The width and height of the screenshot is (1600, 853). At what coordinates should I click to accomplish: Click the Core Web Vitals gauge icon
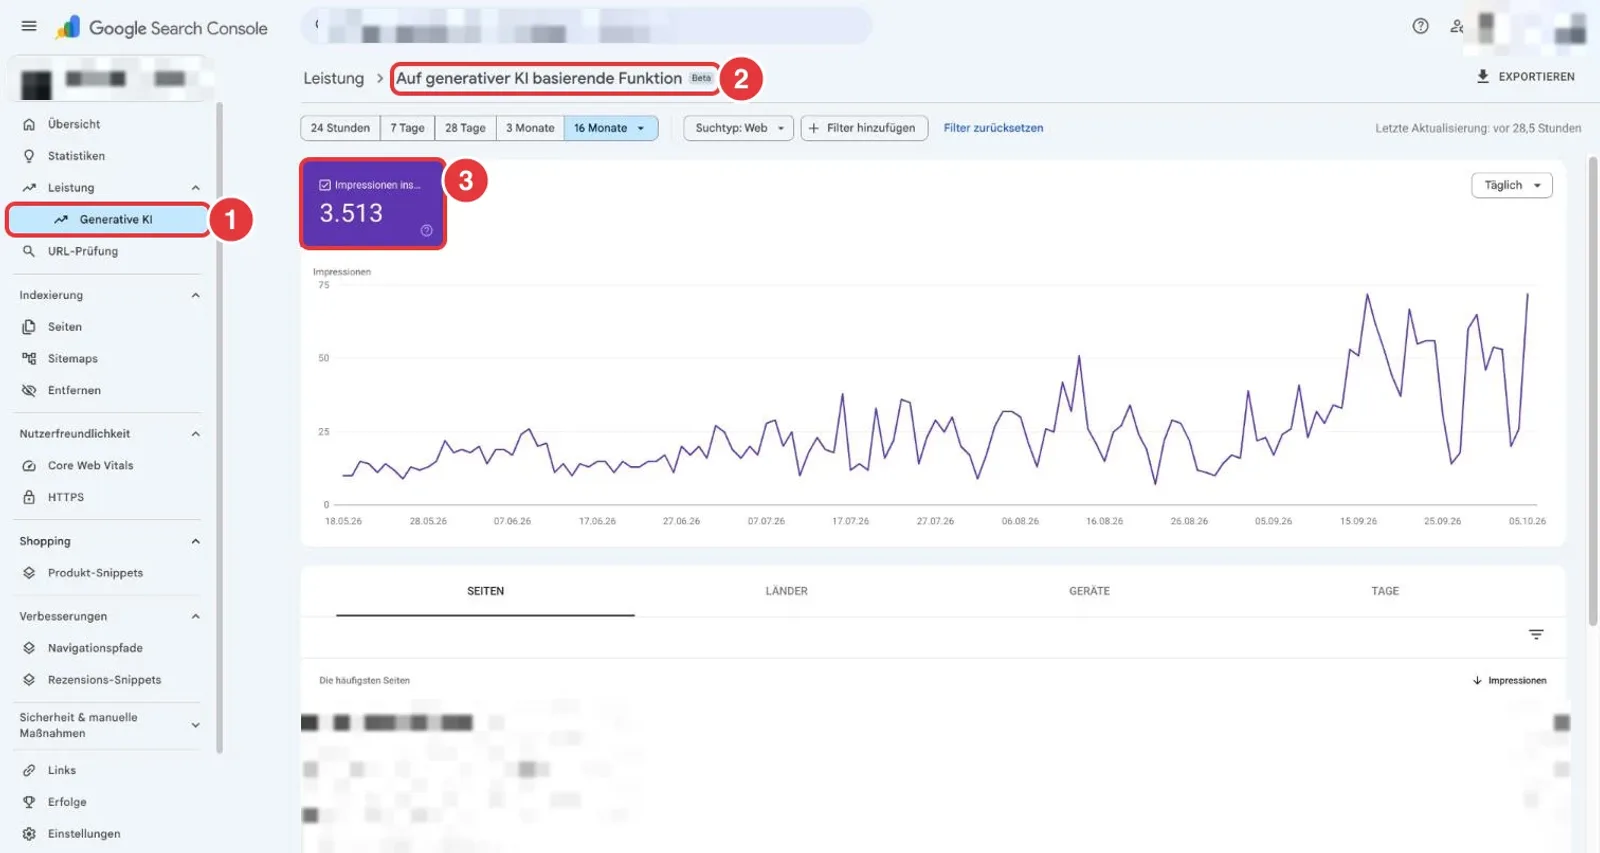click(29, 465)
